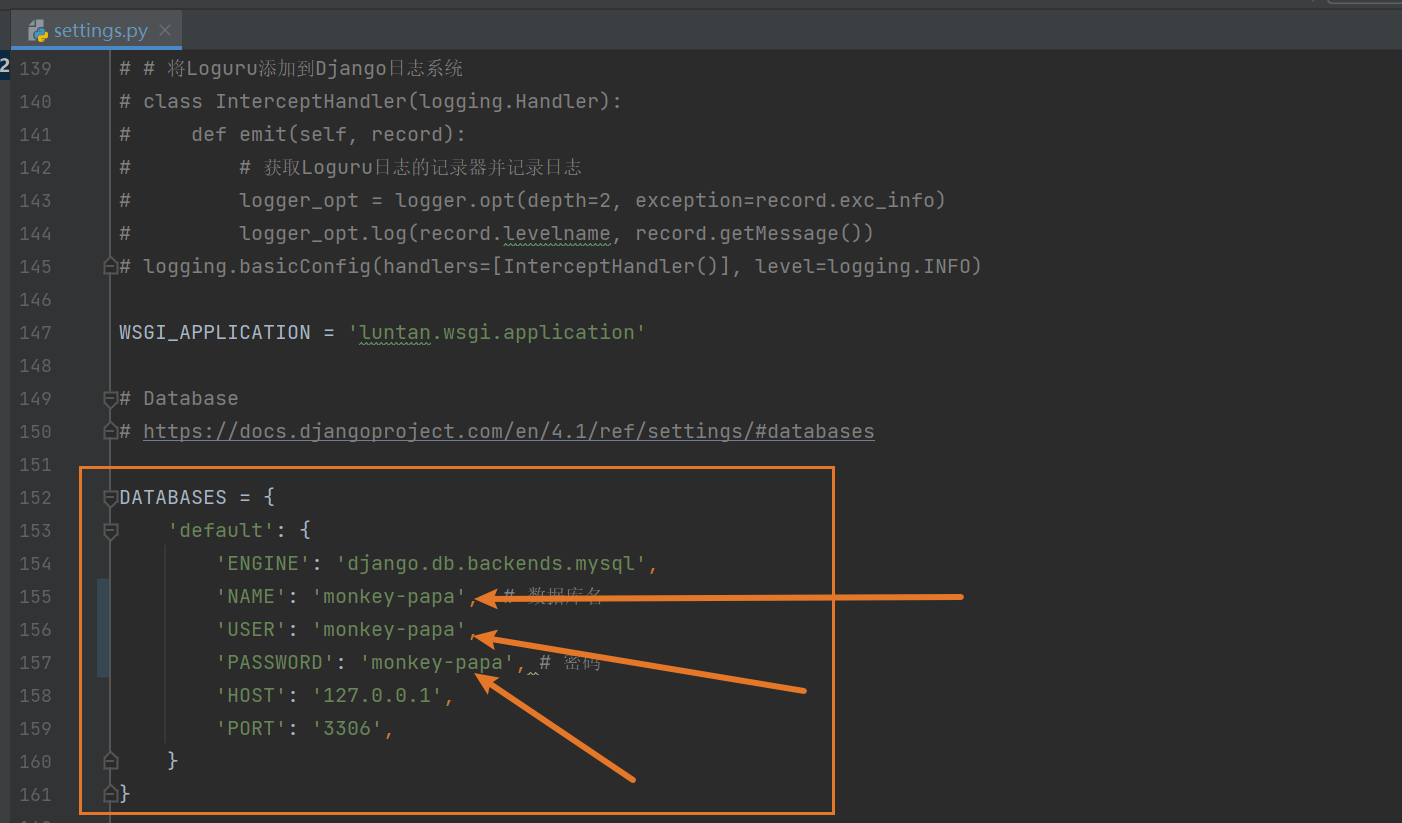Close the settings.py tab
This screenshot has height=823, width=1402.
click(165, 31)
